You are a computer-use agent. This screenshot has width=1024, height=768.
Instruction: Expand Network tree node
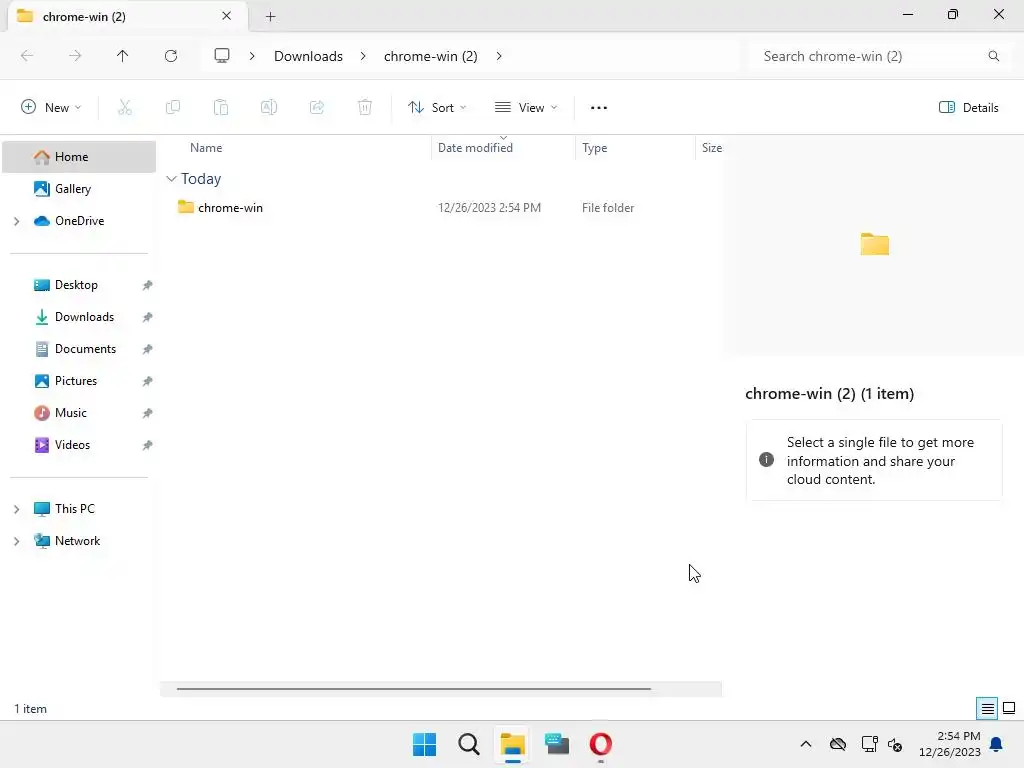click(x=17, y=541)
